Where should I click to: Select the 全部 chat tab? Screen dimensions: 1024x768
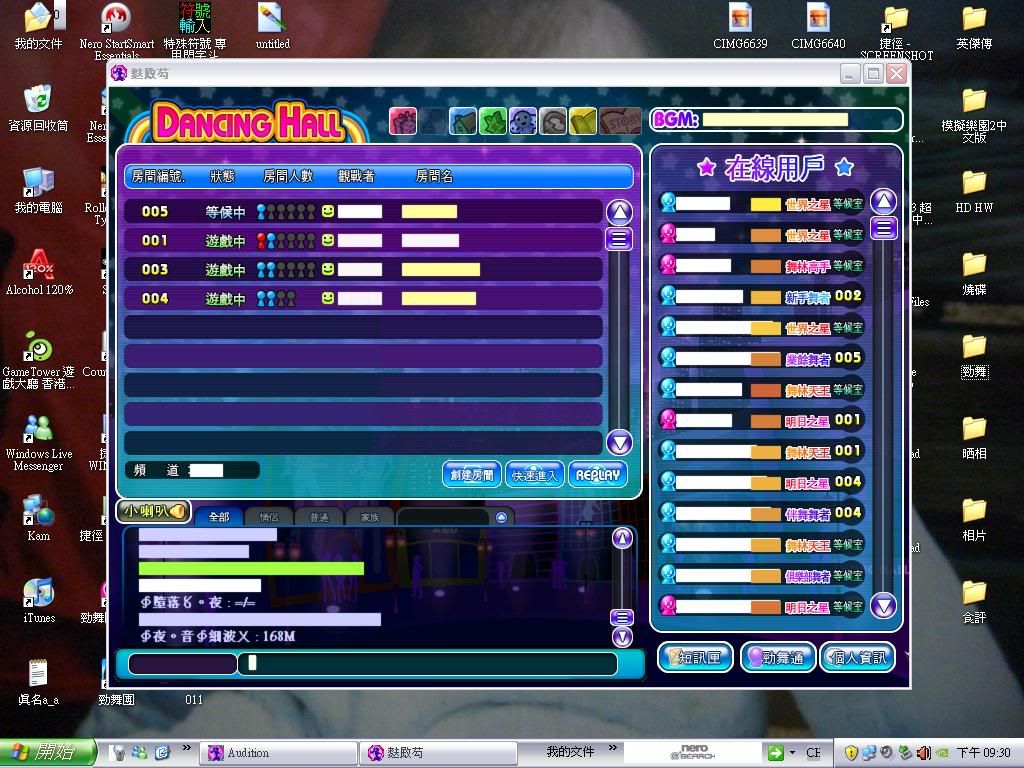[219, 517]
